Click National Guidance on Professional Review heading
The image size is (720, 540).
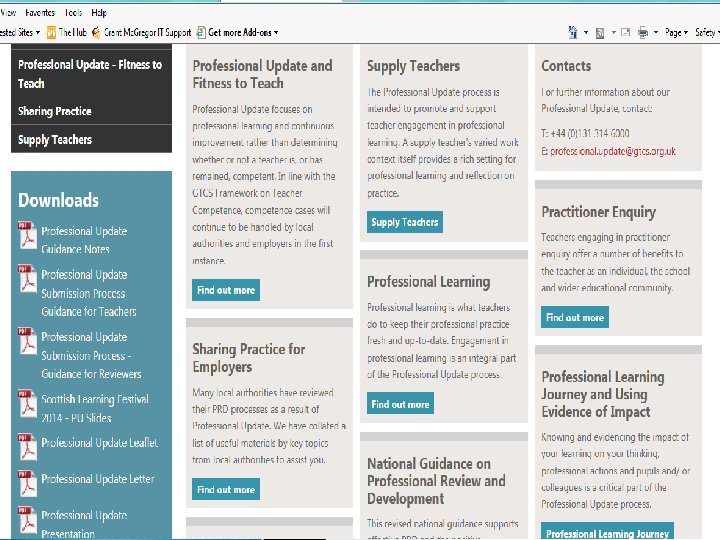point(436,481)
